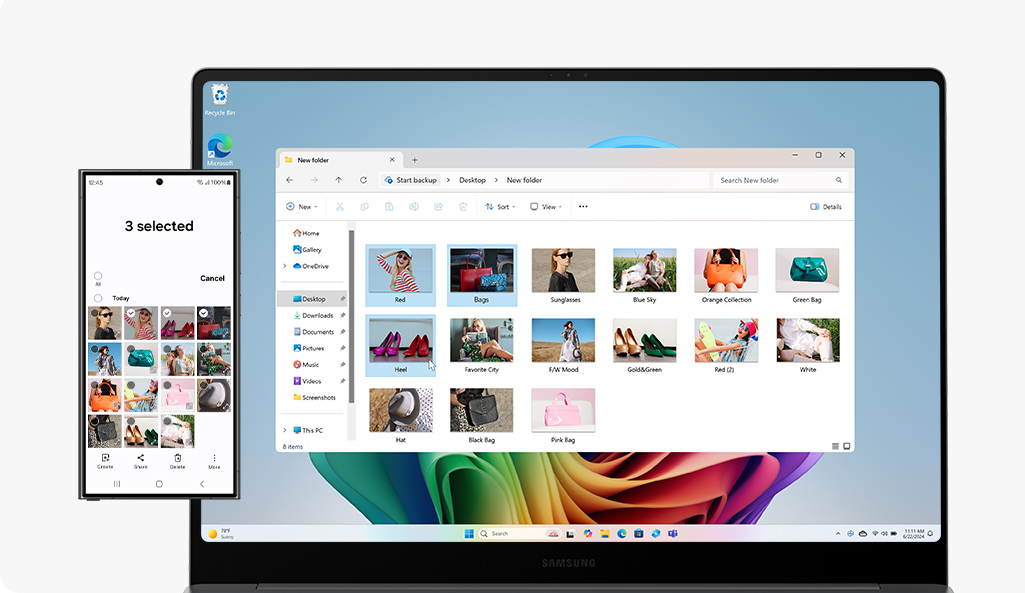Click the Delete trash icon in Explorer toolbar
The width and height of the screenshot is (1025, 593).
[463, 207]
